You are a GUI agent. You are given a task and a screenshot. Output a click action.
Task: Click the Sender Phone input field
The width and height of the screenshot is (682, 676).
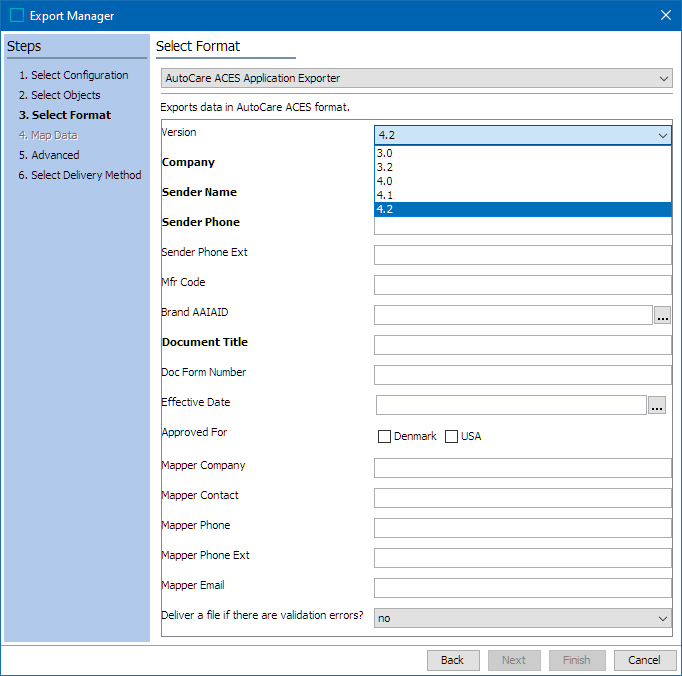tap(523, 226)
